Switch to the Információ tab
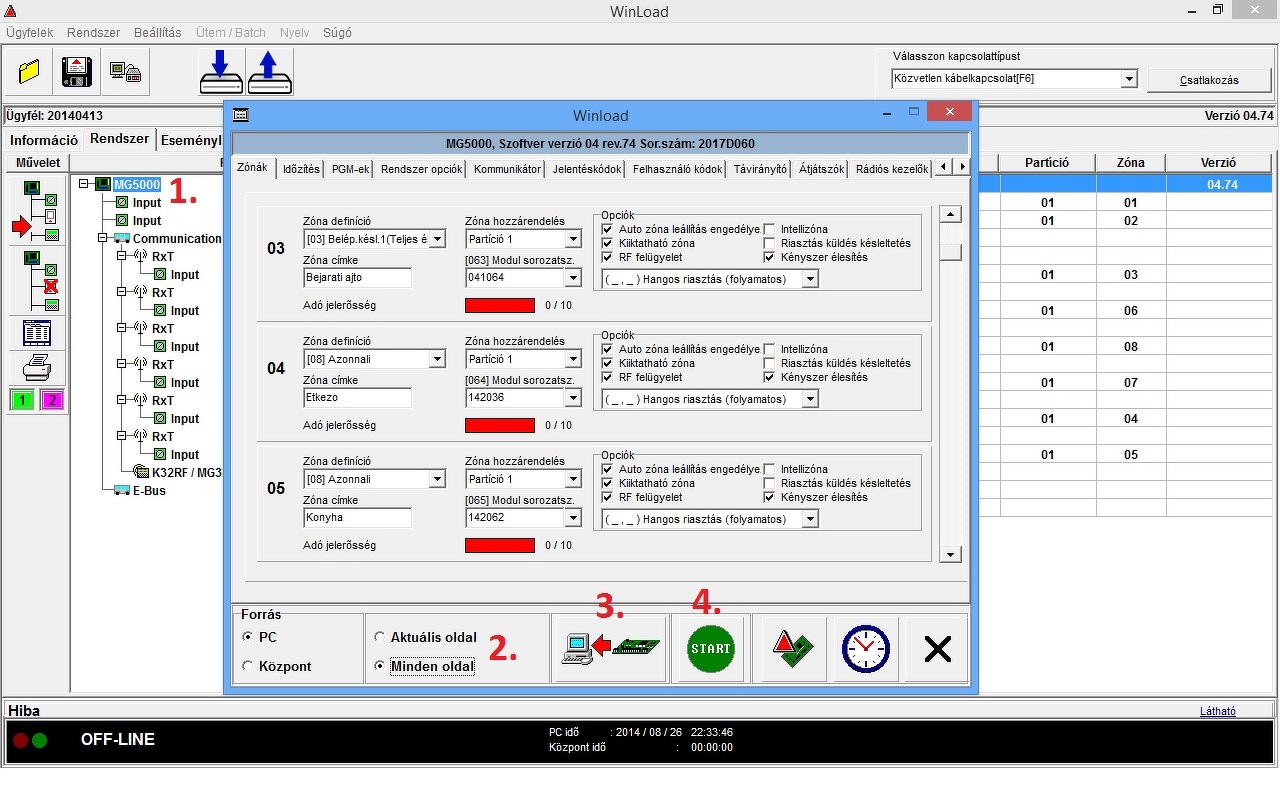Image resolution: width=1280 pixels, height=800 pixels. [x=44, y=140]
